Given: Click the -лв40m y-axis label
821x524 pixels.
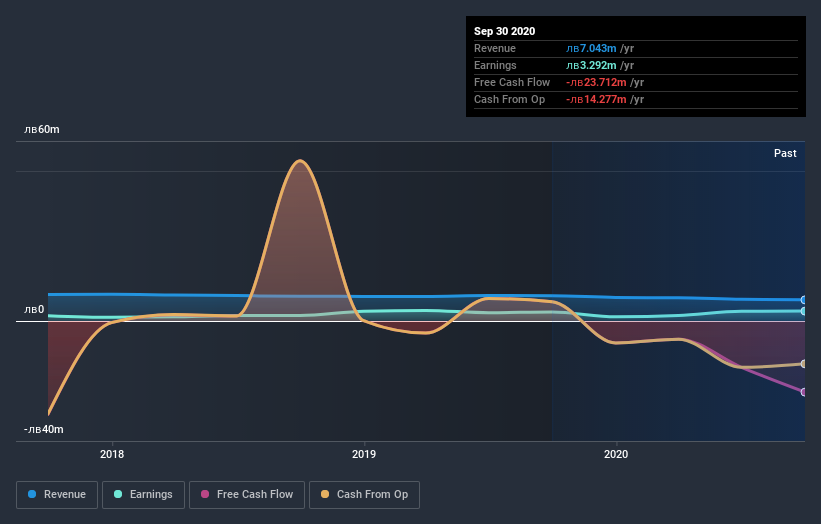Looking at the screenshot, I should (43, 429).
